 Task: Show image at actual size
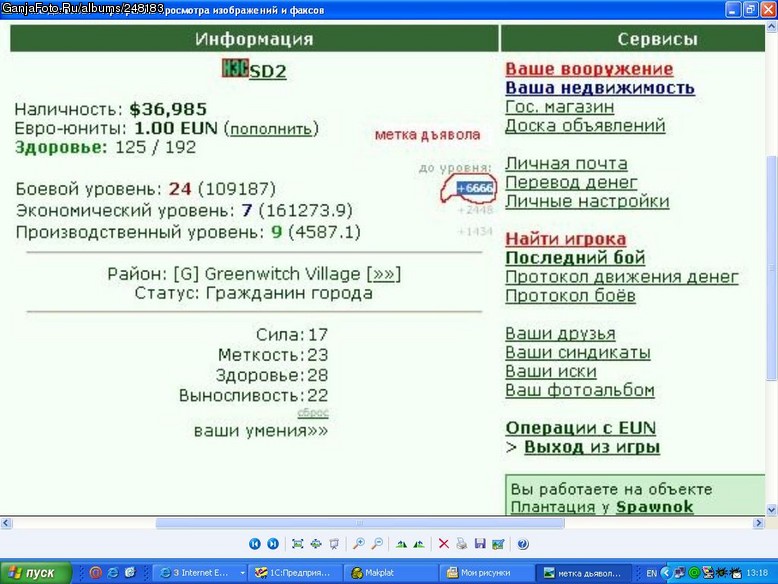316,544
